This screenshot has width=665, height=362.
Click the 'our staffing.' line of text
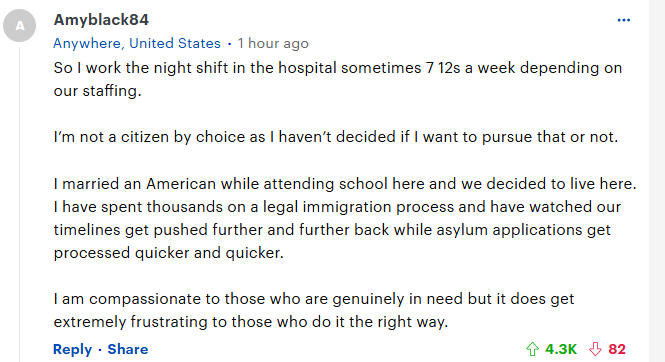click(97, 91)
